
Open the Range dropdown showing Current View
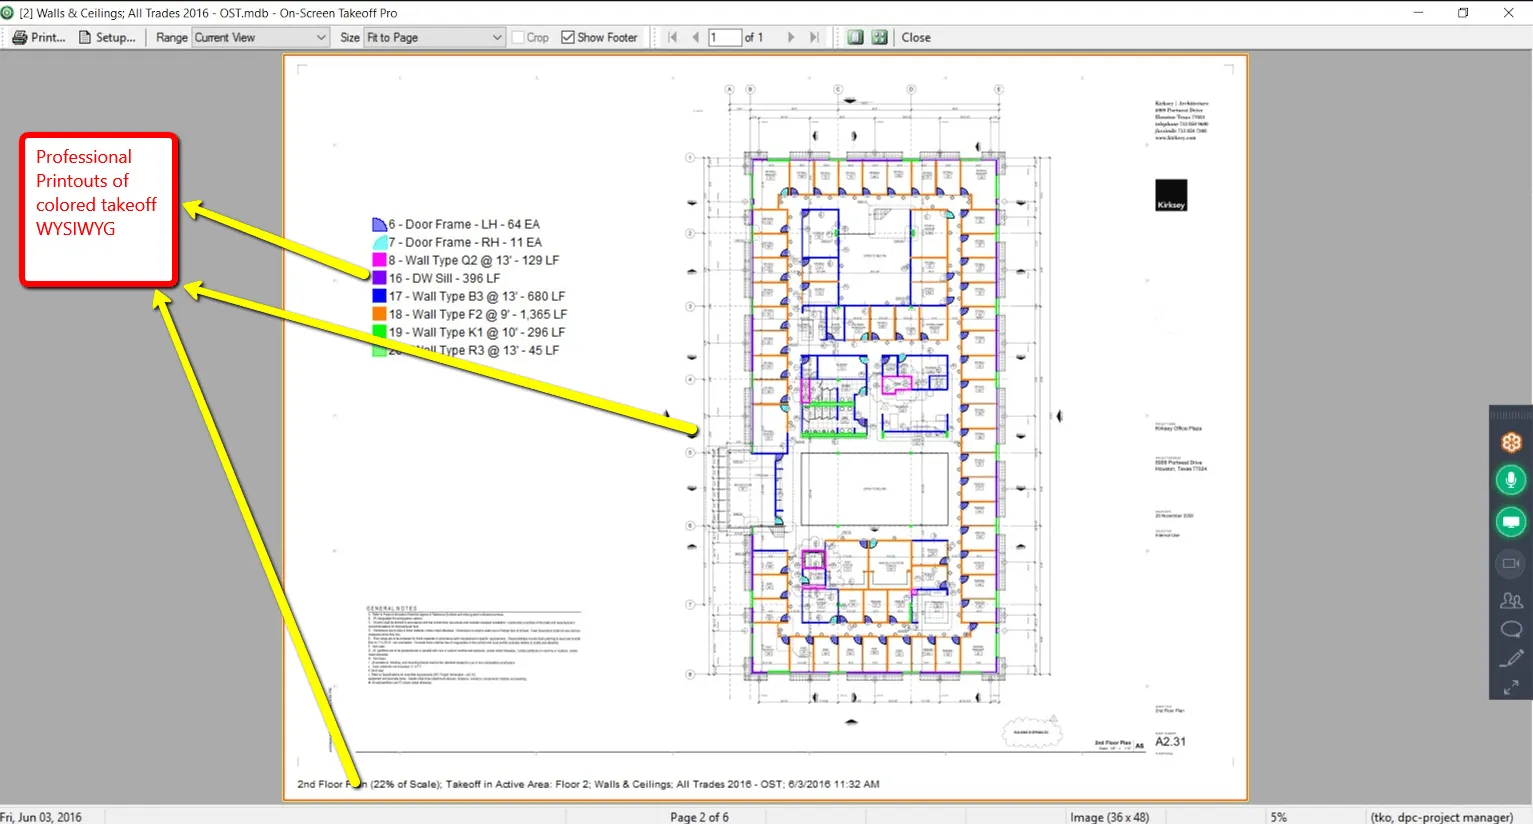point(260,37)
